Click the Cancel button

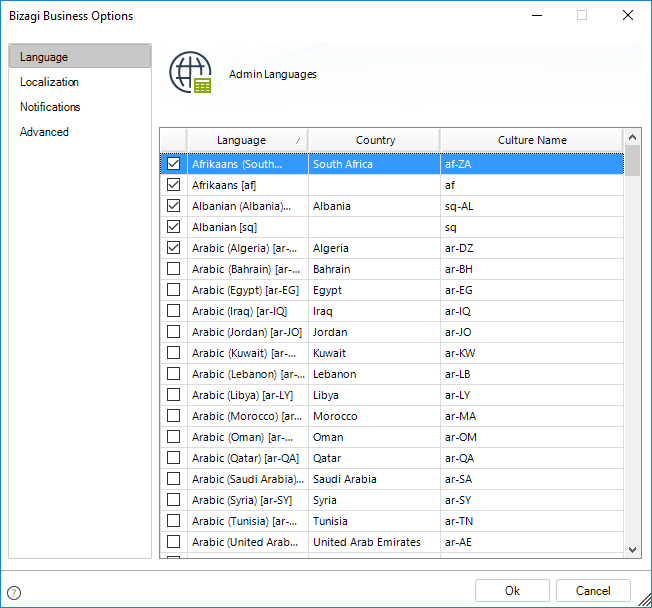pos(593,591)
